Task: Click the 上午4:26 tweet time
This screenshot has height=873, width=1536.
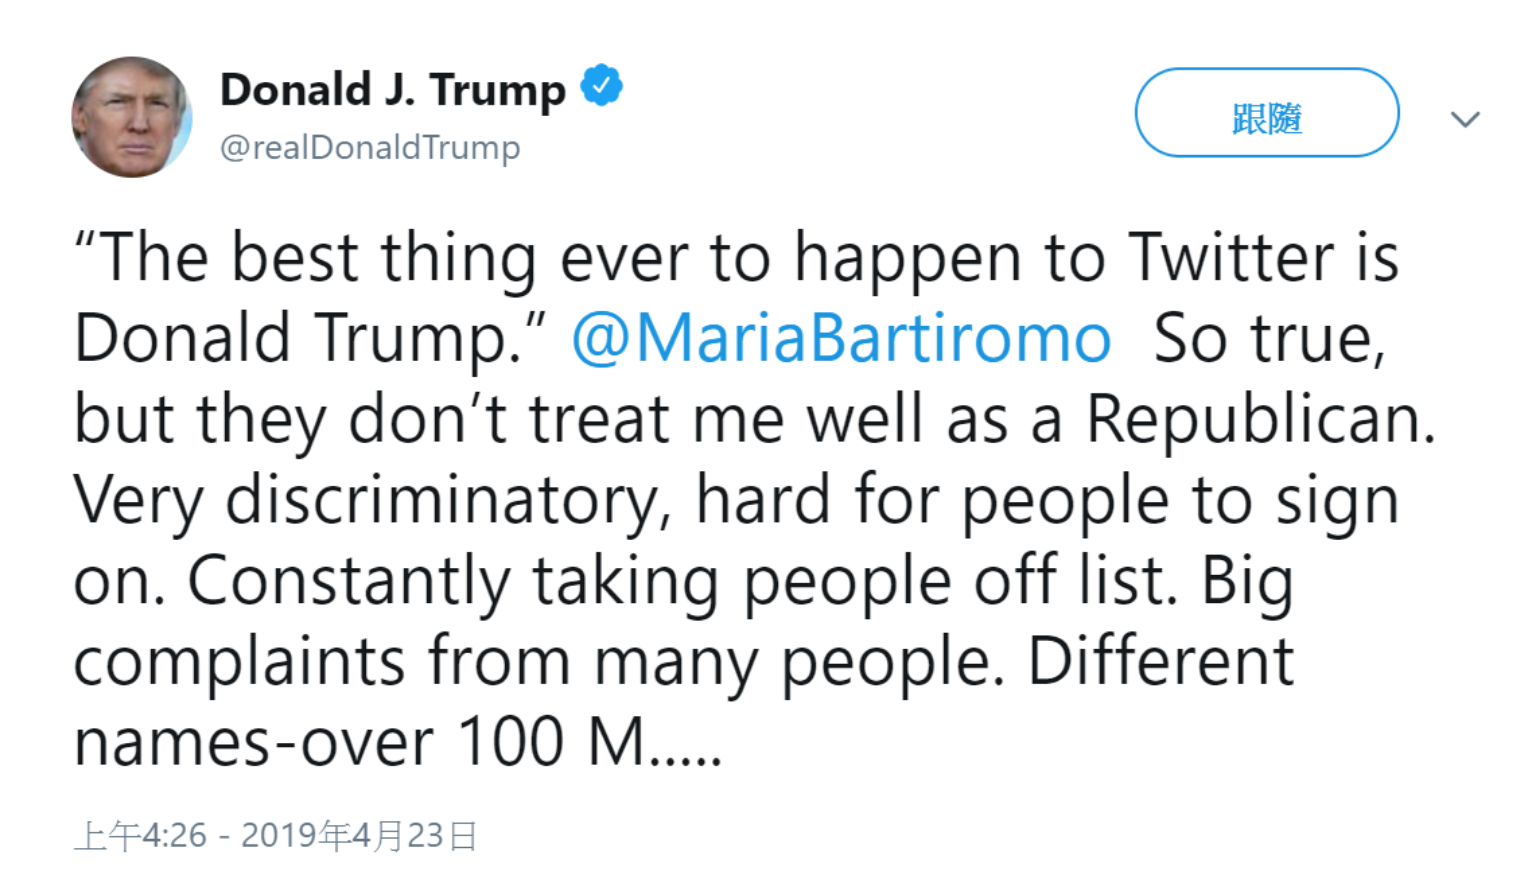Action: (x=141, y=835)
